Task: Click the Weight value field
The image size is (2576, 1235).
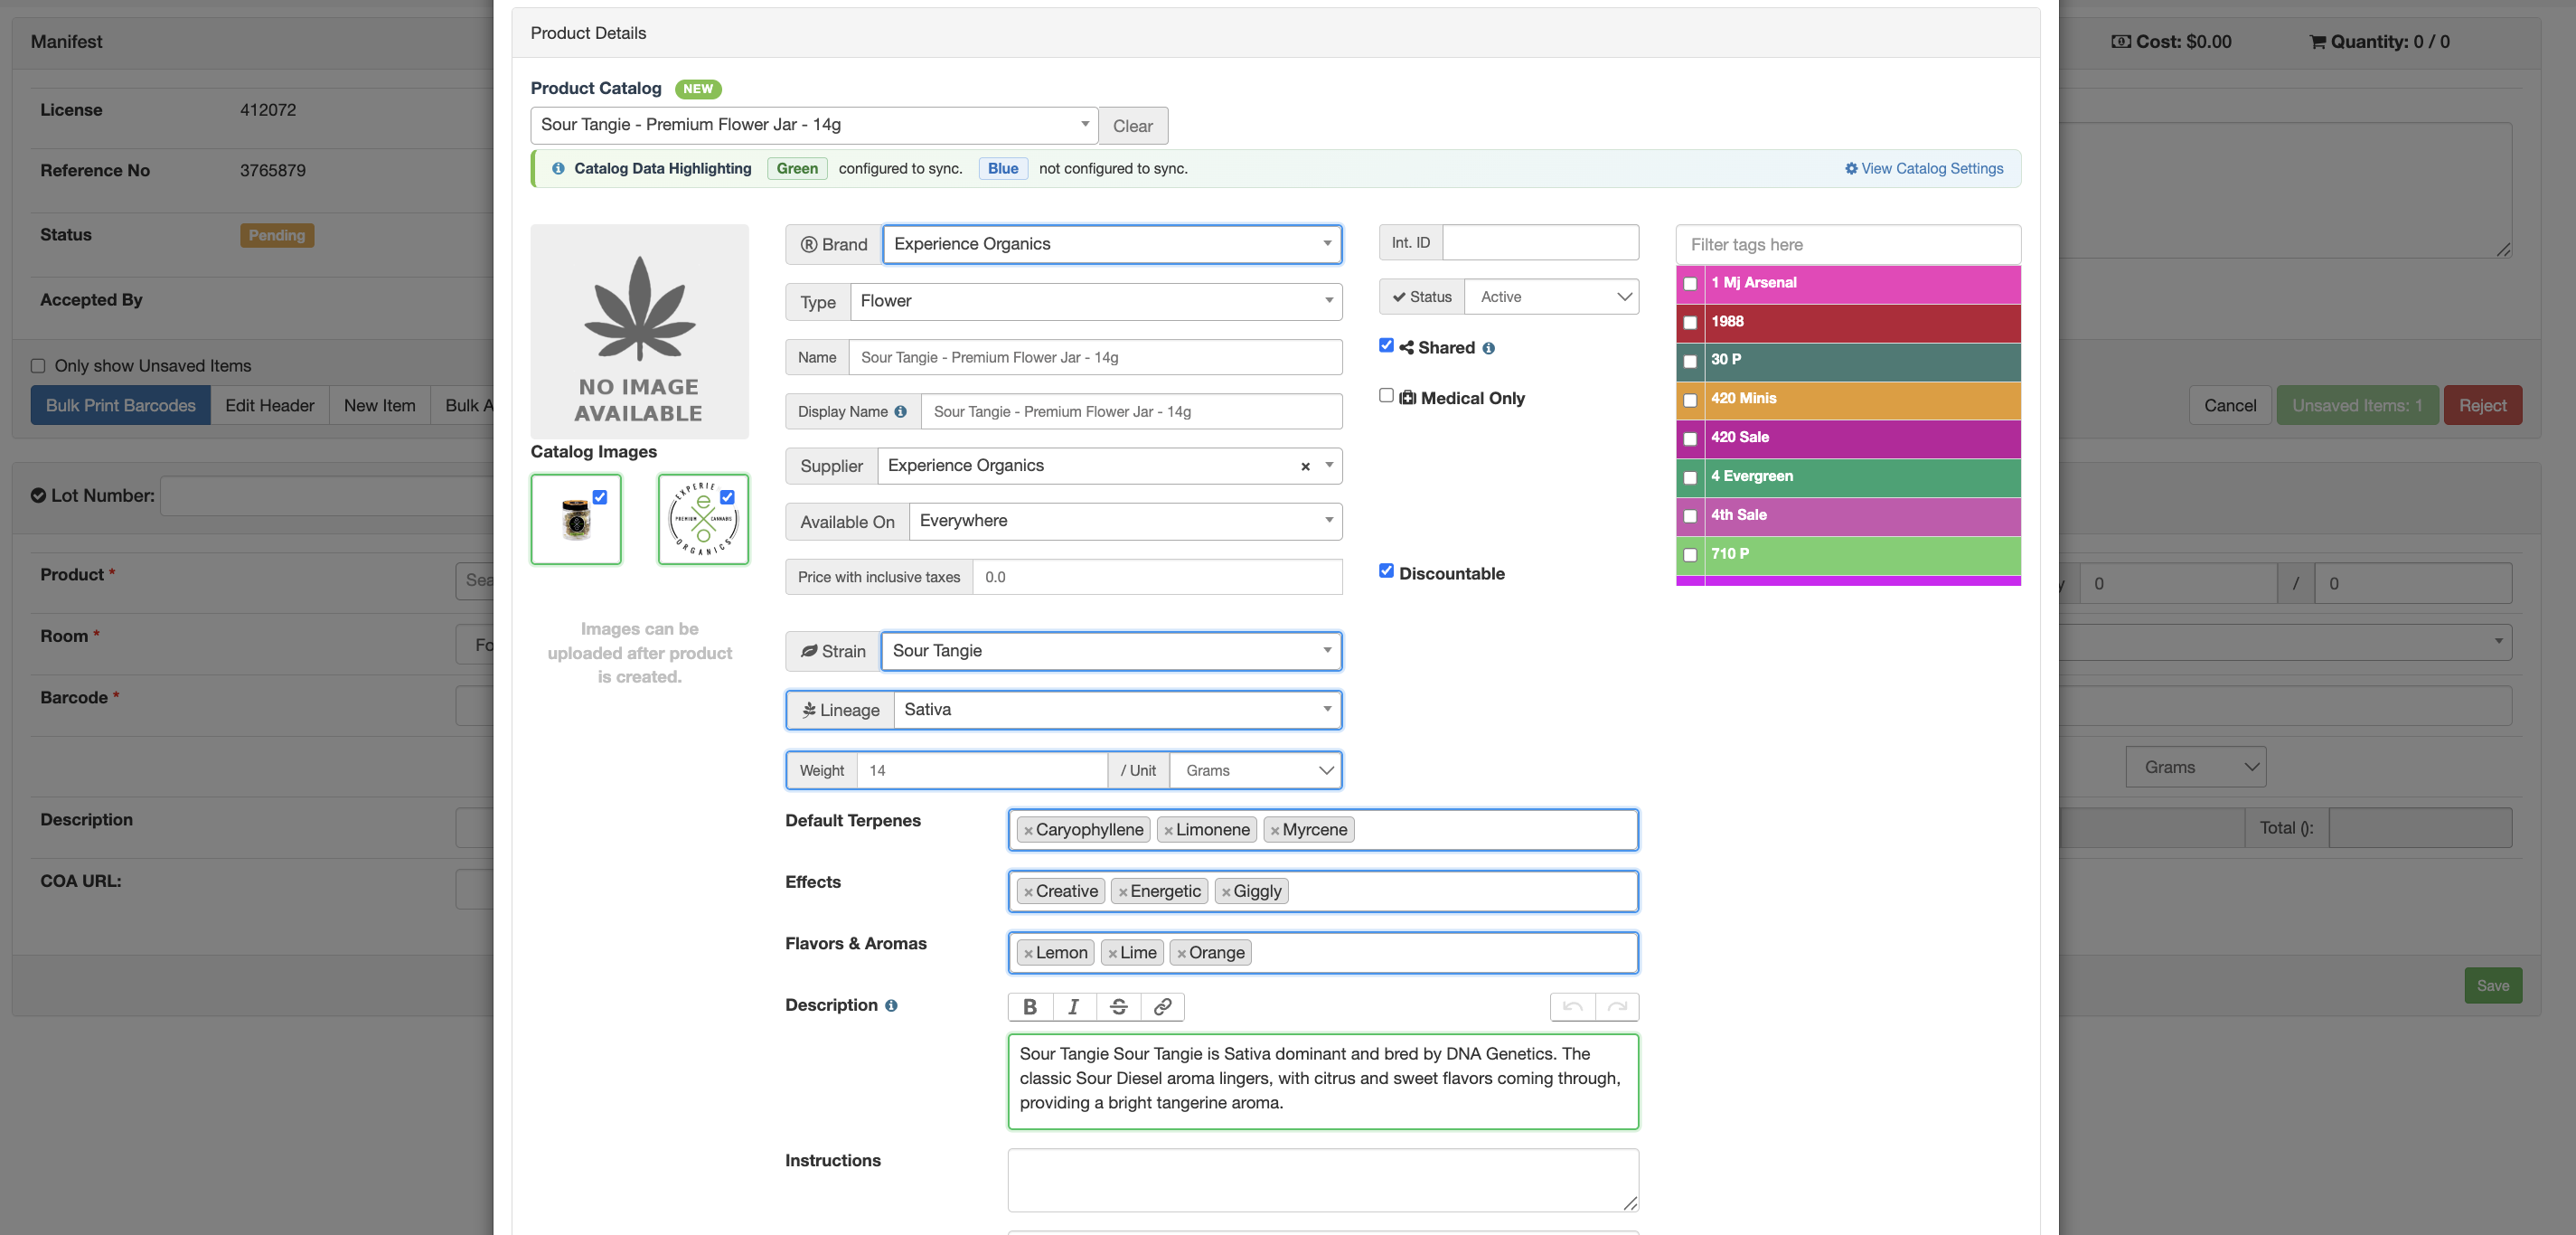Action: 982,770
